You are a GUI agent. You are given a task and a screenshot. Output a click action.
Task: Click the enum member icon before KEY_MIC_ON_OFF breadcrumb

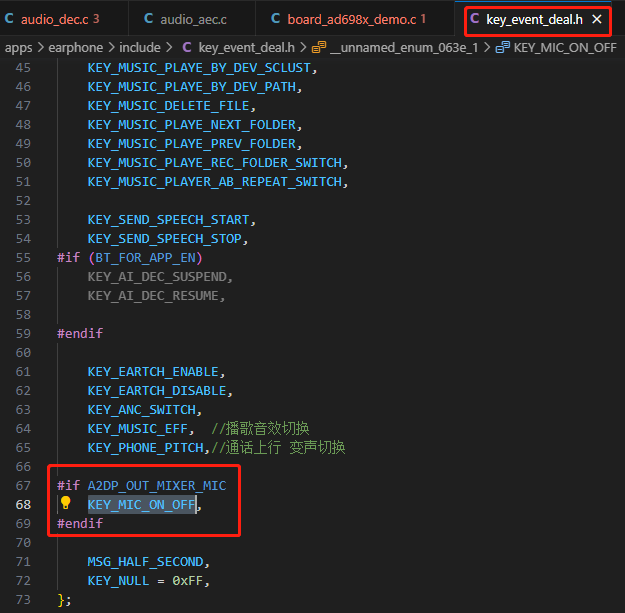[503, 47]
